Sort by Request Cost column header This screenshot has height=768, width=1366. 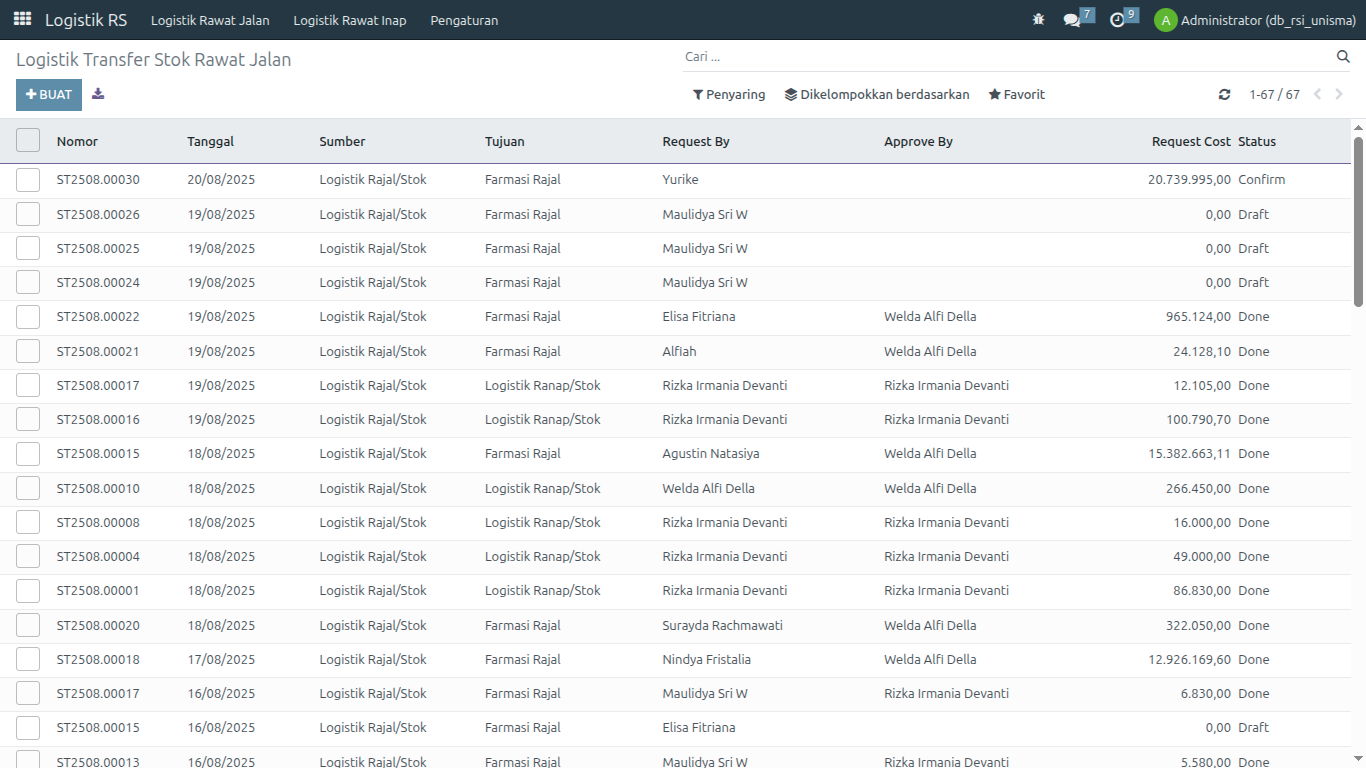(1190, 142)
